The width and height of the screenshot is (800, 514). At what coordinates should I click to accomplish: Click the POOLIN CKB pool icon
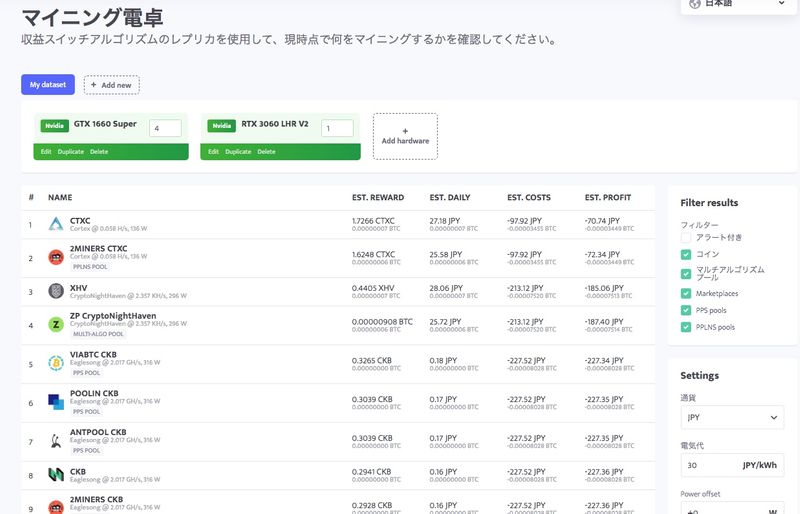[x=56, y=402]
